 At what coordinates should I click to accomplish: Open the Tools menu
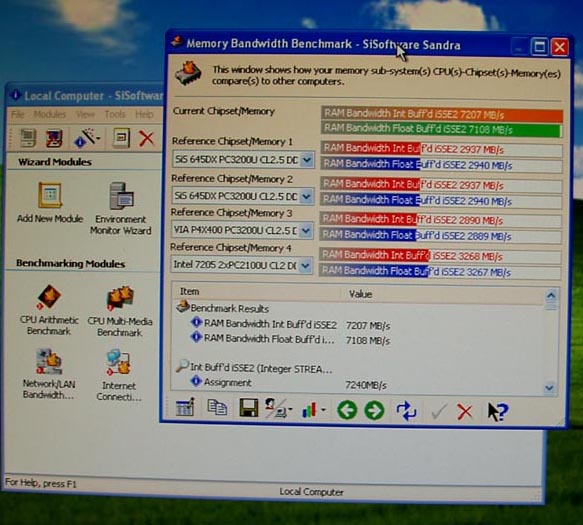pyautogui.click(x=115, y=114)
